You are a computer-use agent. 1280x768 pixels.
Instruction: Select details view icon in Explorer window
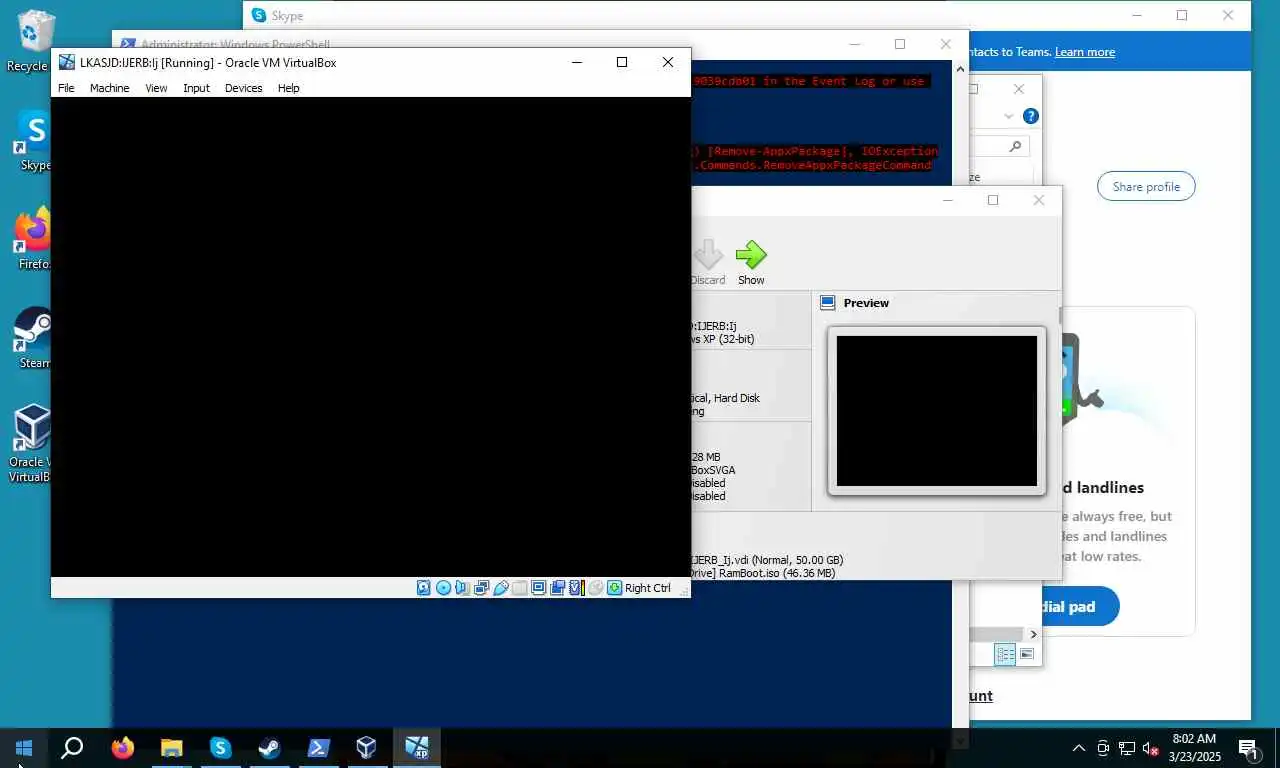(x=1005, y=655)
